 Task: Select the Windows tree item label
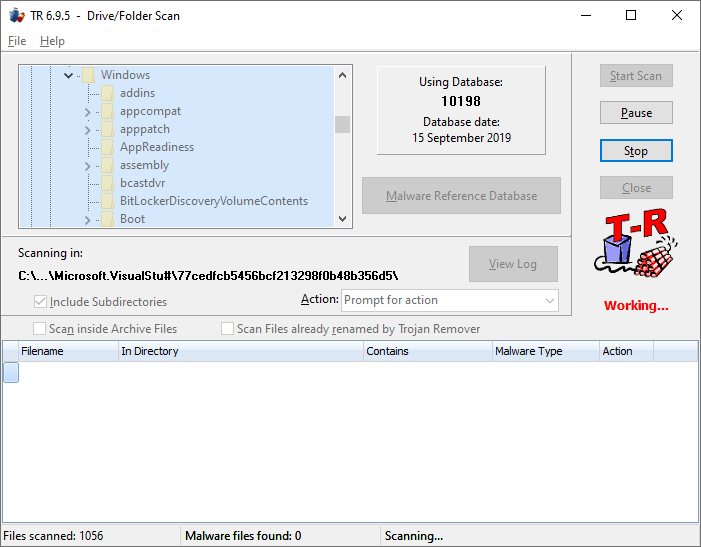tap(125, 75)
